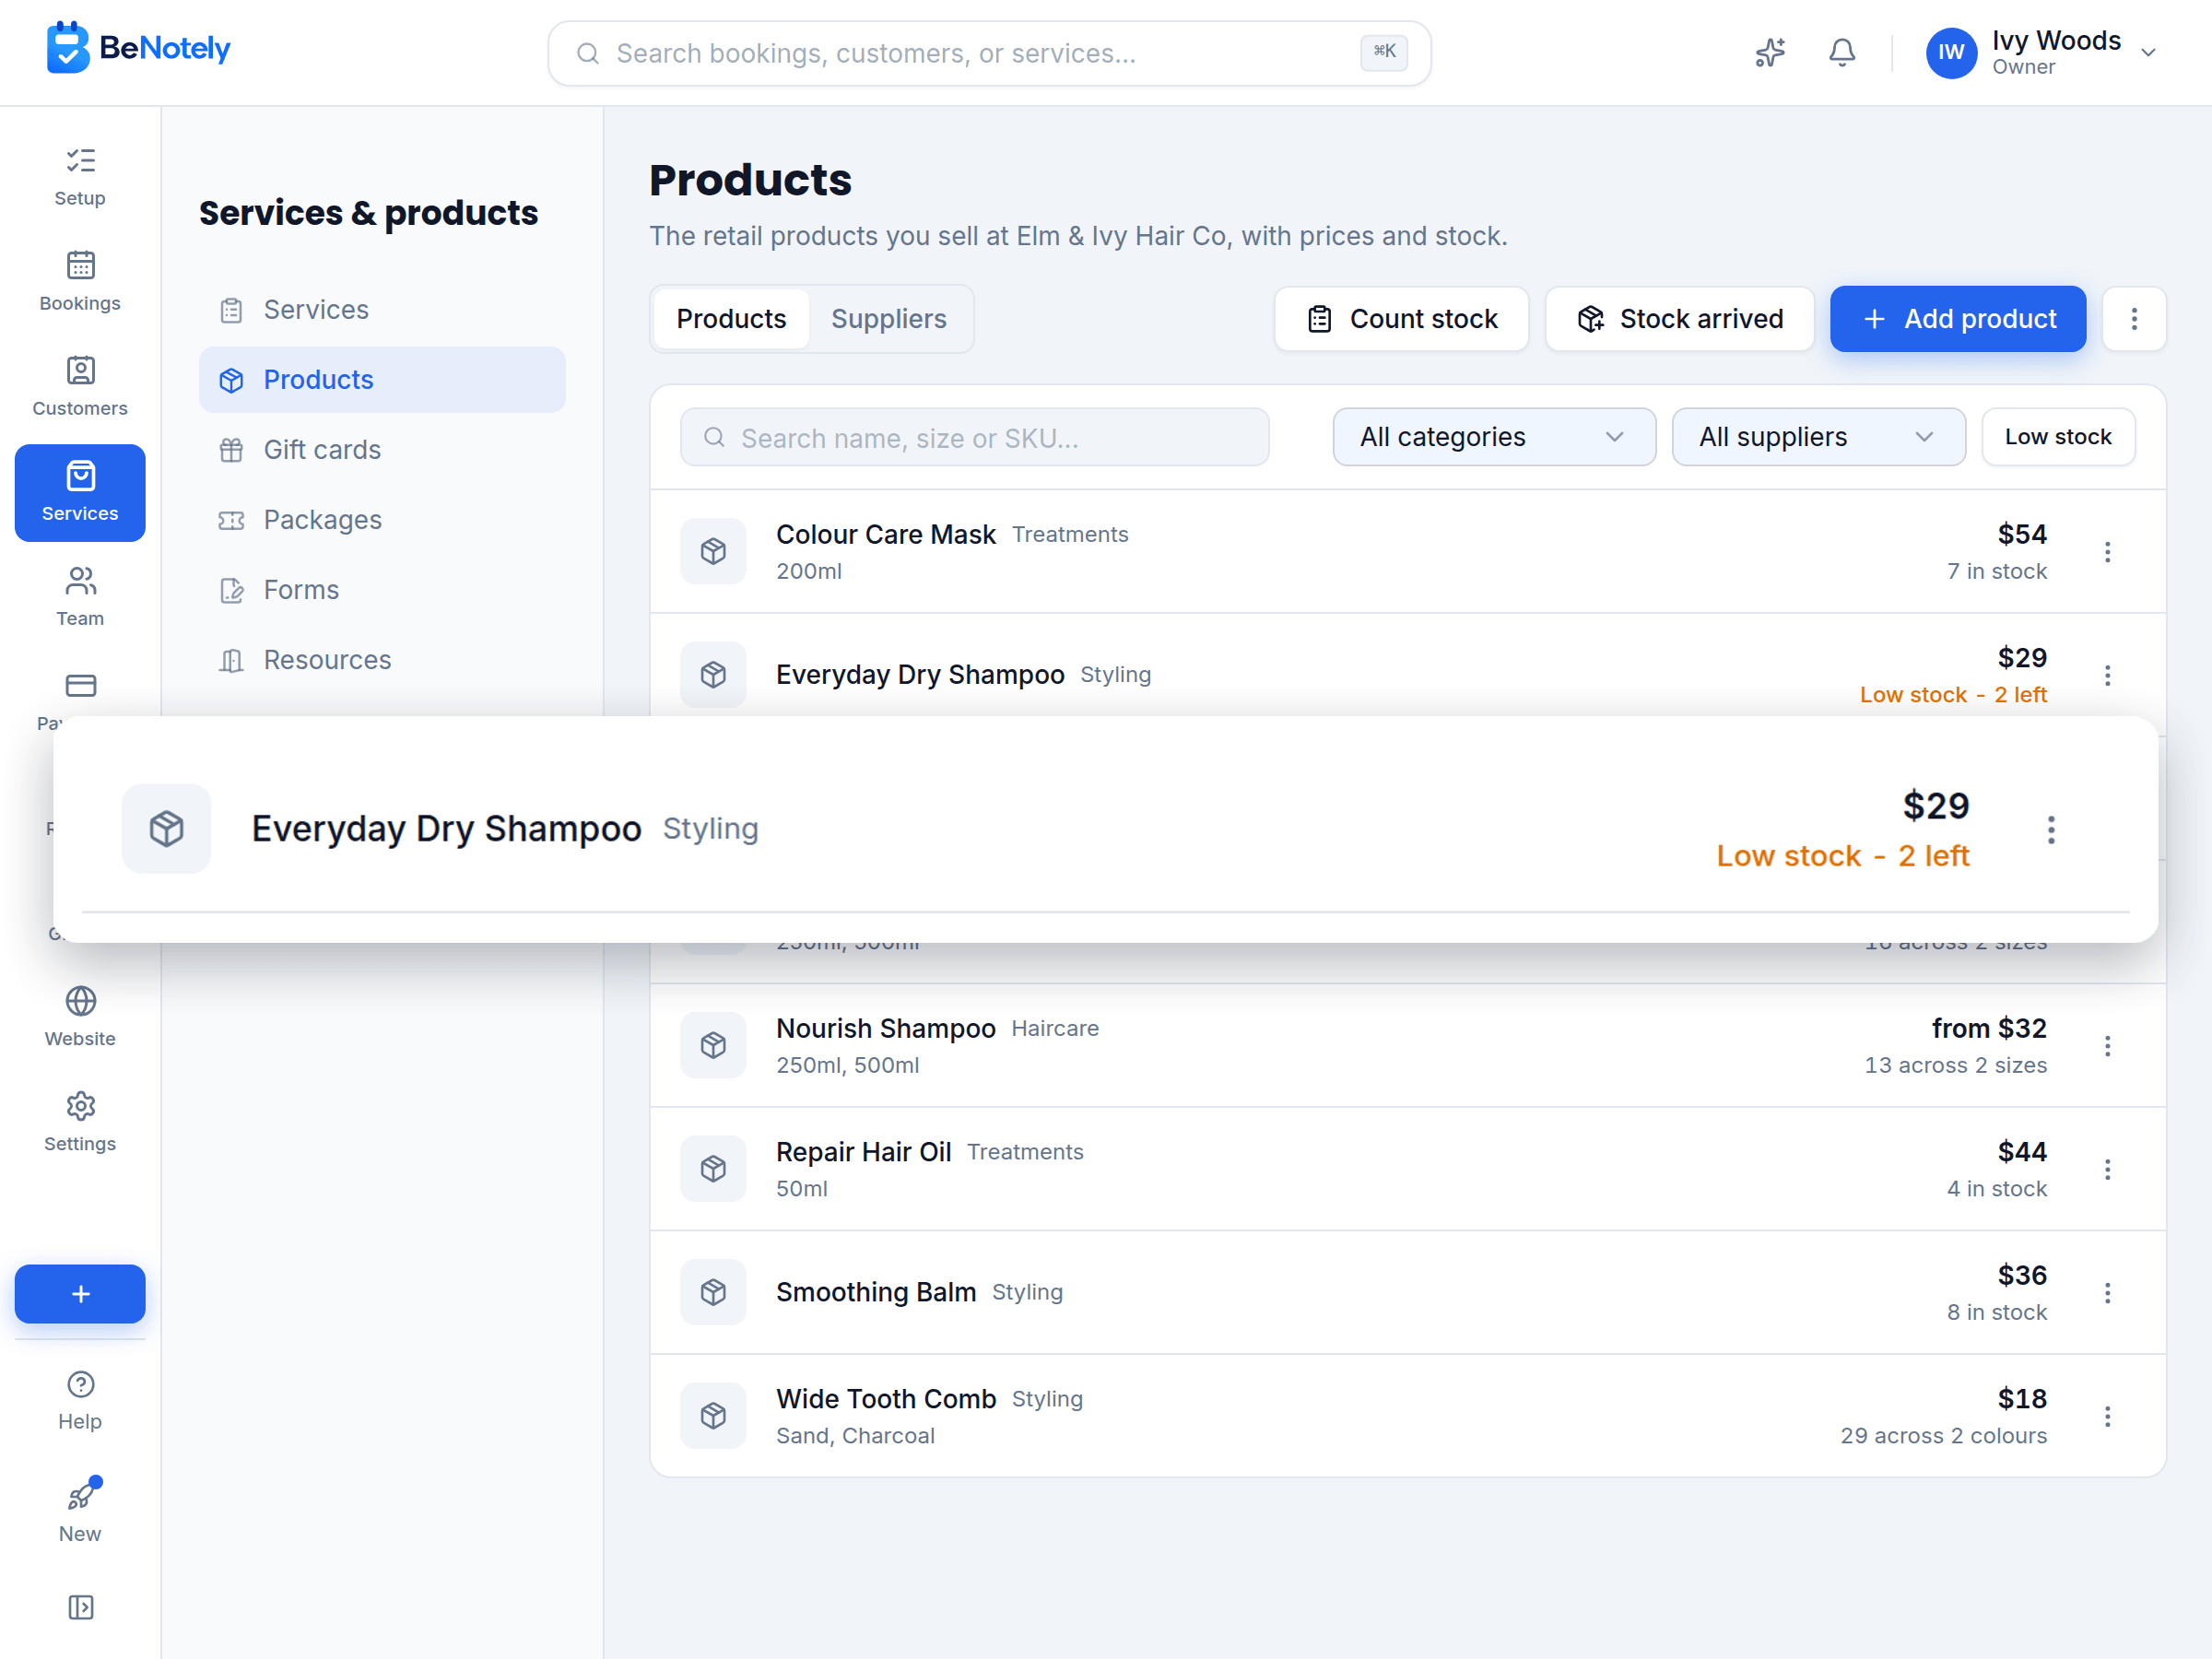This screenshot has width=2212, height=1659.
Task: Click the blue plus quick-create button
Action: (80, 1294)
